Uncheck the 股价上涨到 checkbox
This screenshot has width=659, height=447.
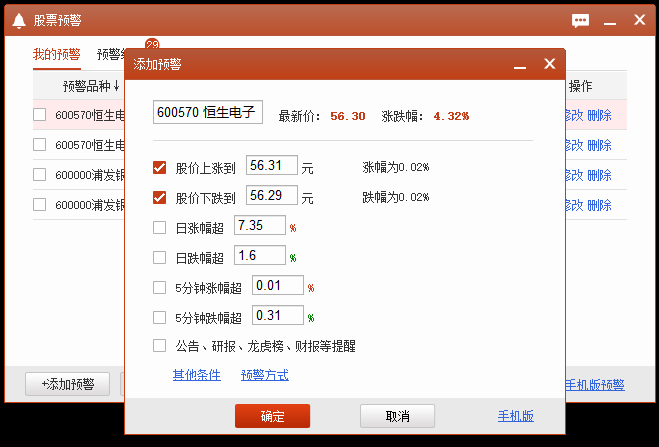point(160,167)
